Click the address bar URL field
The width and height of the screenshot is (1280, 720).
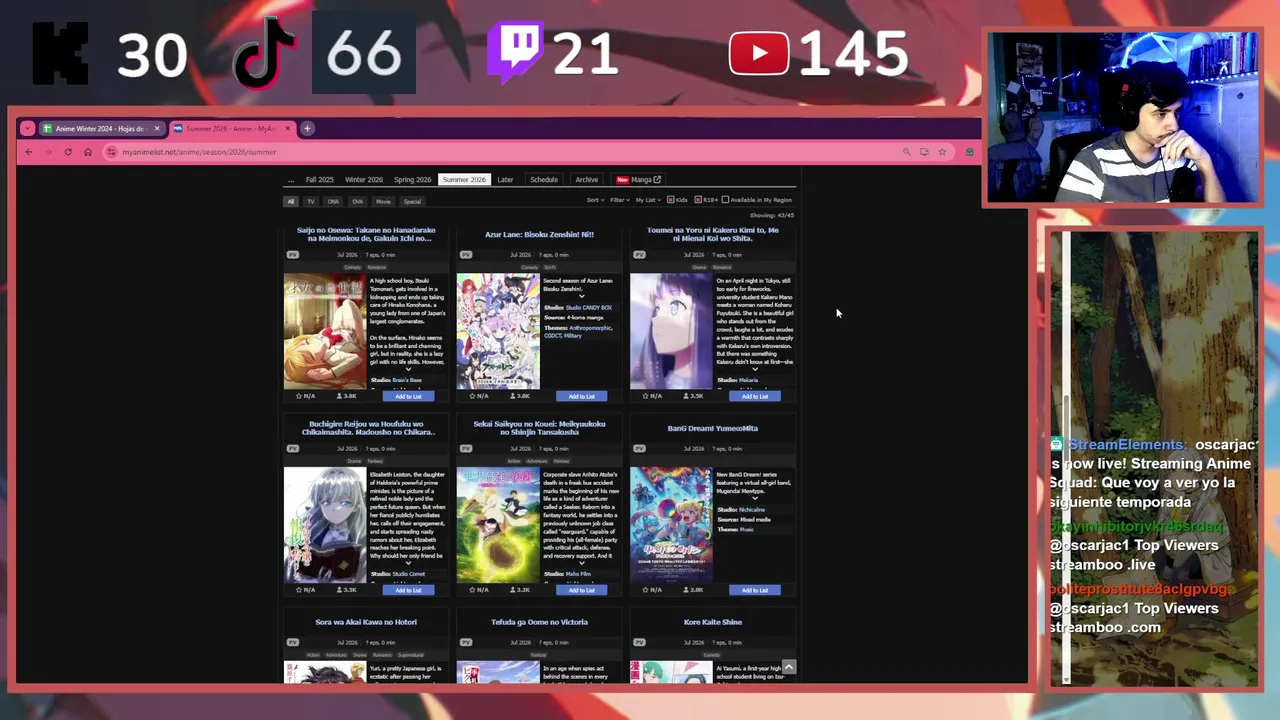point(500,152)
